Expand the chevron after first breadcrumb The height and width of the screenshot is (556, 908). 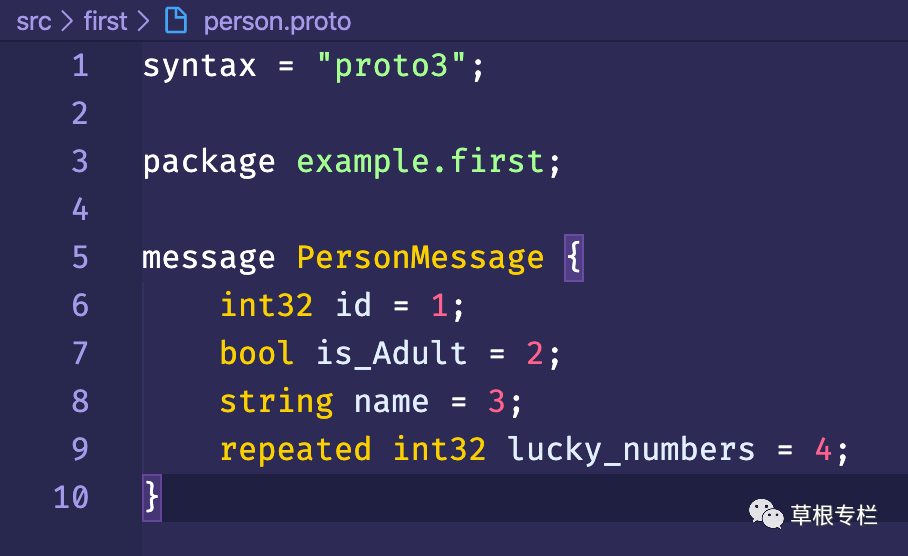click(x=143, y=22)
